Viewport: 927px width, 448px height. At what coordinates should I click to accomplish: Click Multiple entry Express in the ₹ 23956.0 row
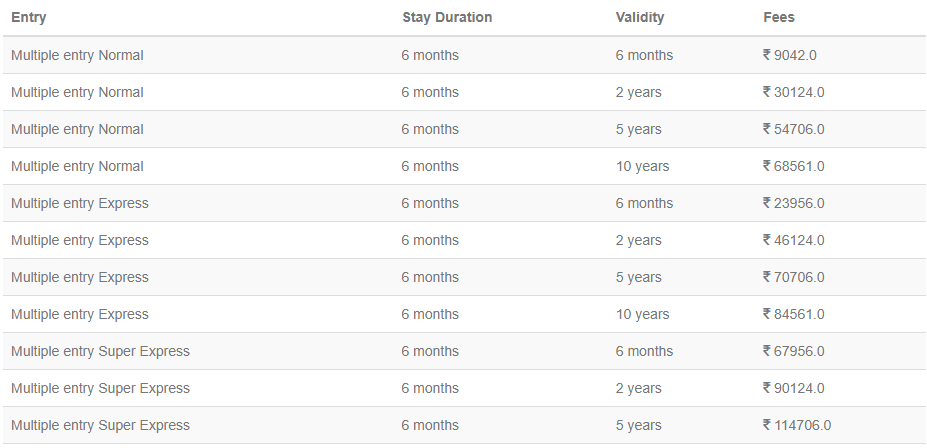pyautogui.click(x=80, y=204)
